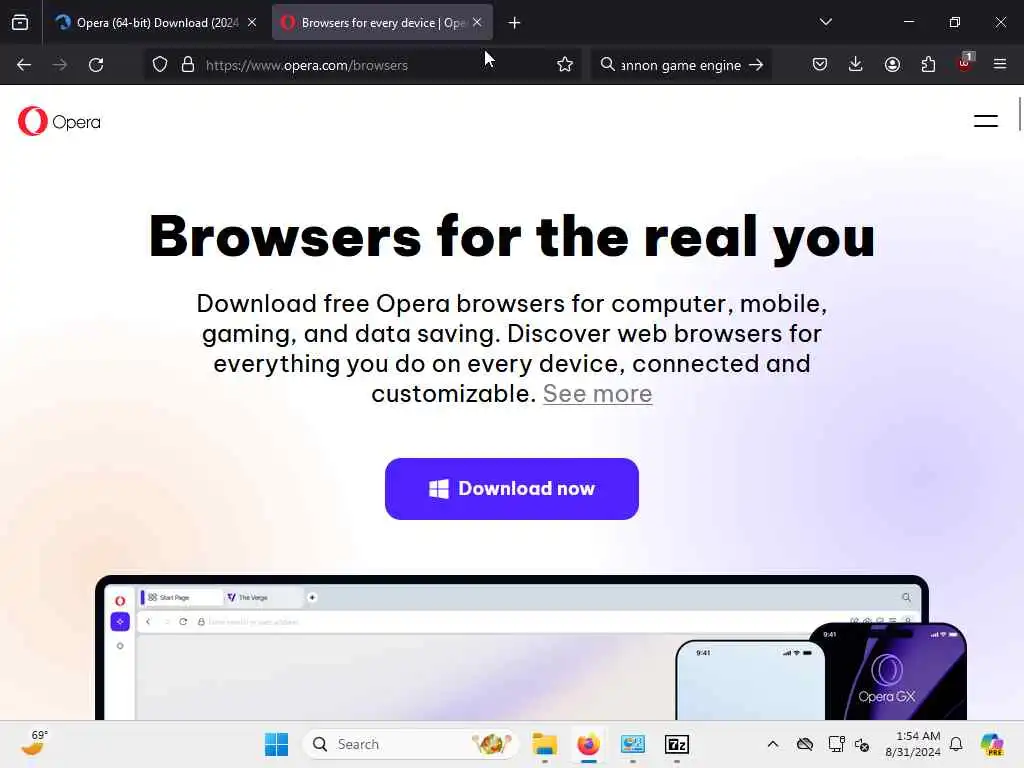Image resolution: width=1024 pixels, height=768 pixels.
Task: Click the Download now button
Action: coord(512,488)
